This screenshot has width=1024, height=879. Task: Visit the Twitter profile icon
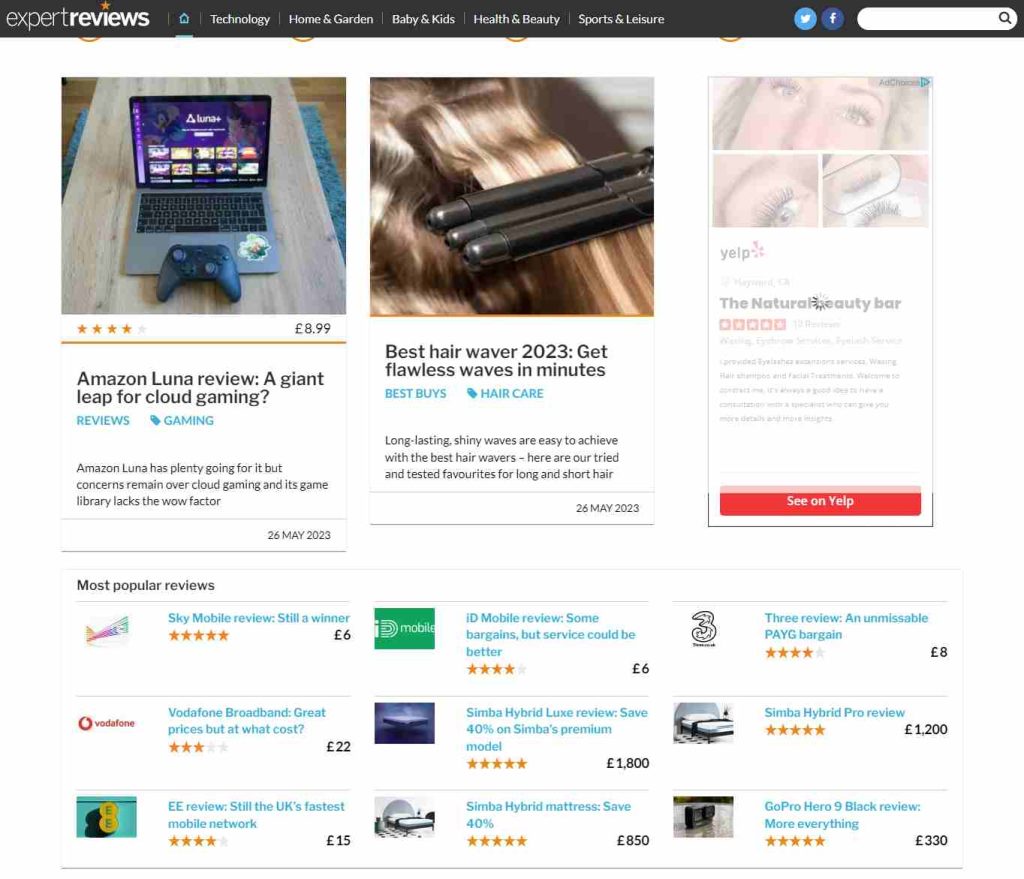coord(805,18)
